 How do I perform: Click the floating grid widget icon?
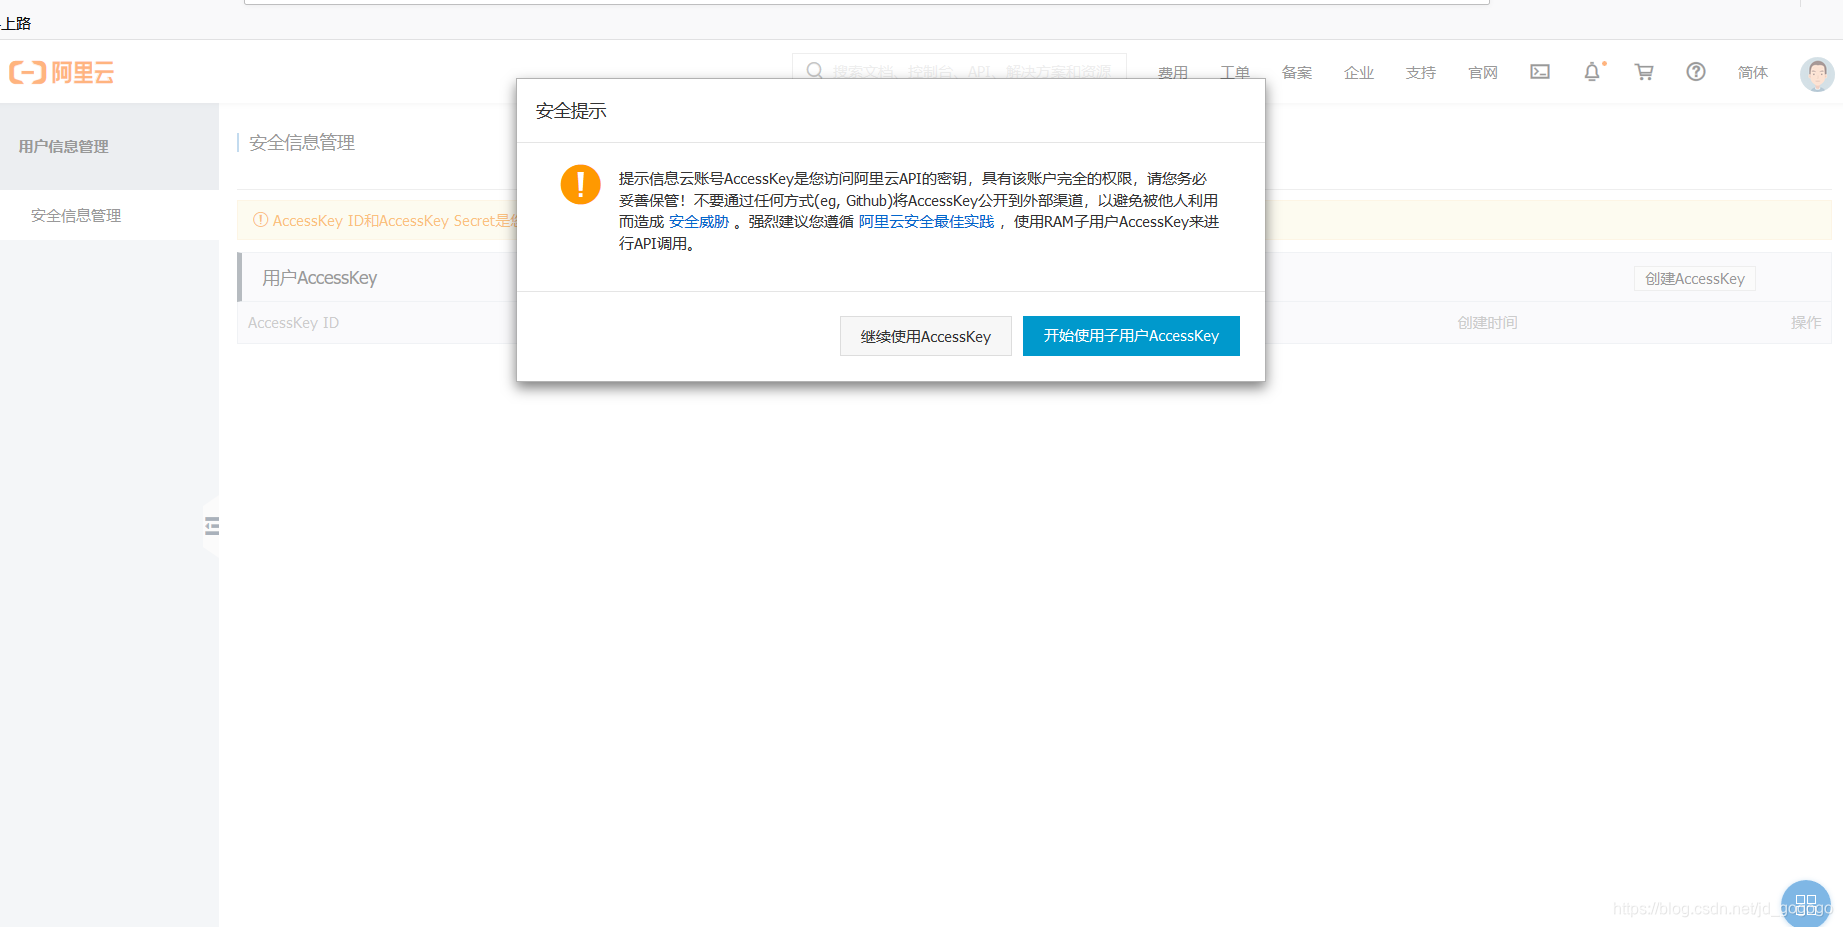click(1806, 904)
